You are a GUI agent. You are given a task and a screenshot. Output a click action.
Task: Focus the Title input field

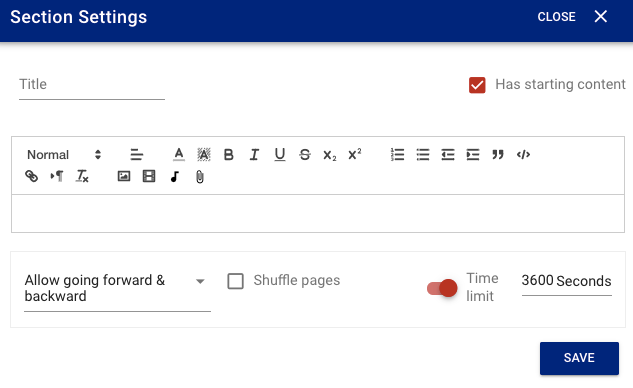92,85
